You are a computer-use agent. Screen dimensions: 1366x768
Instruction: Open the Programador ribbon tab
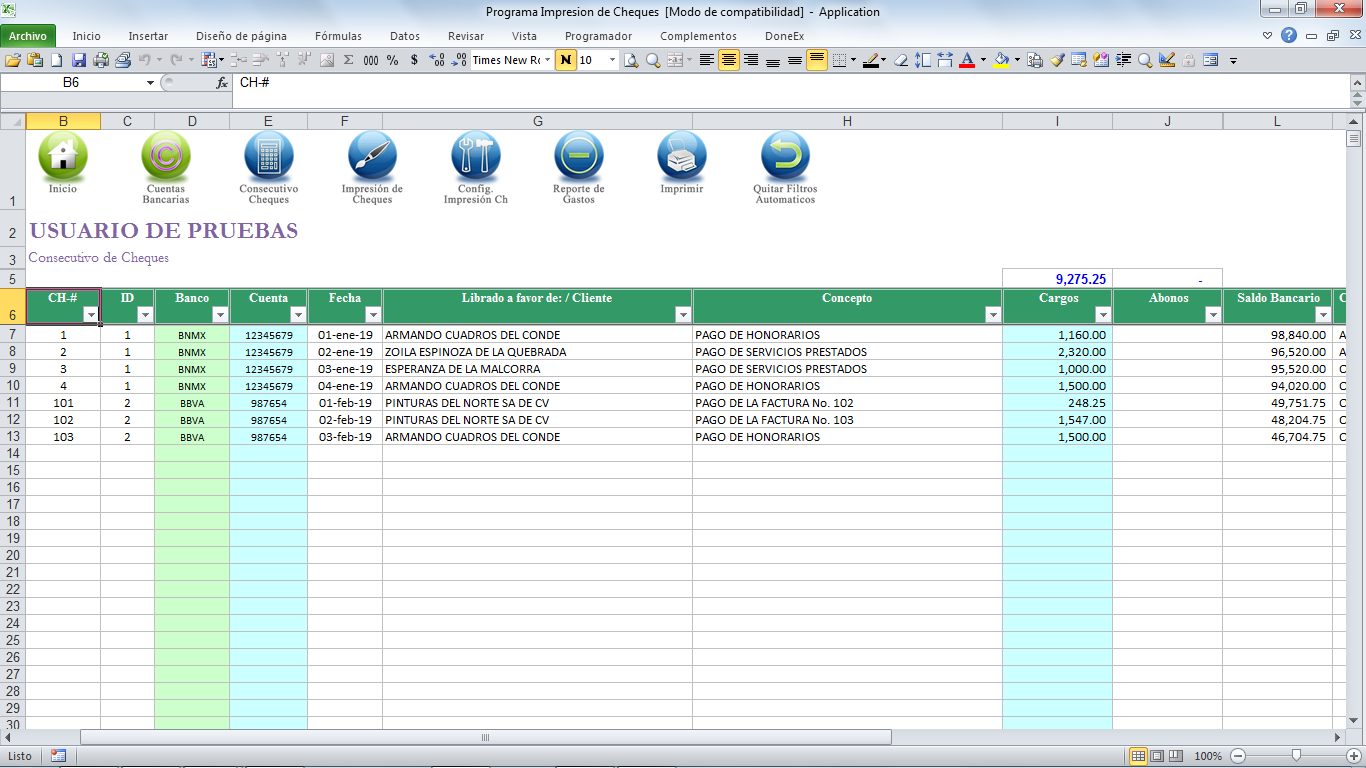click(x=598, y=36)
